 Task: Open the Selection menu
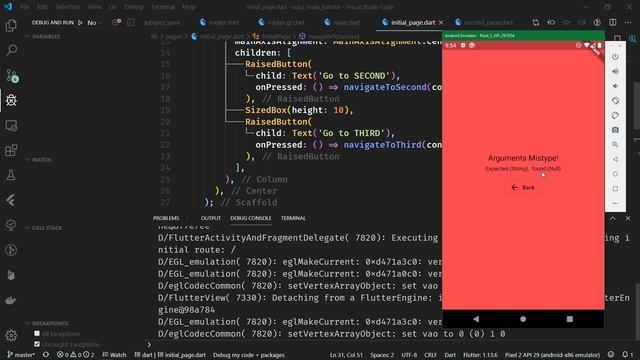click(68, 7)
